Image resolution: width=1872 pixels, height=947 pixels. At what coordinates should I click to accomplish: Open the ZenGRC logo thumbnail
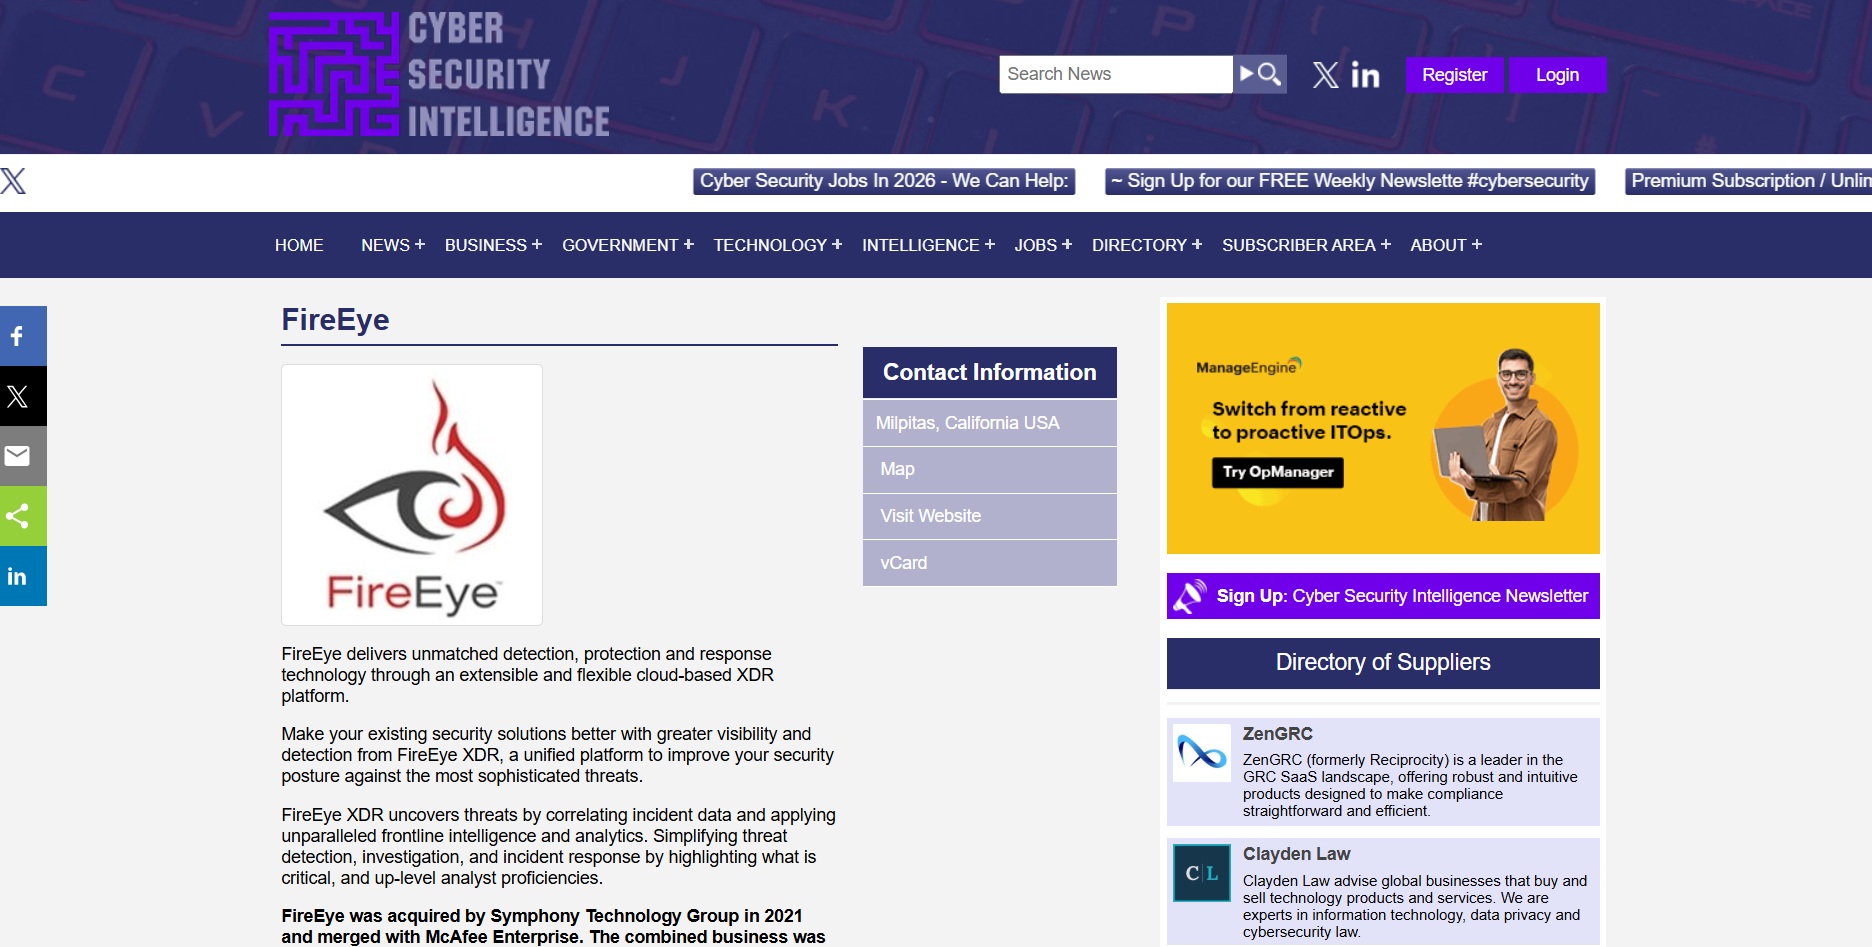tap(1202, 753)
